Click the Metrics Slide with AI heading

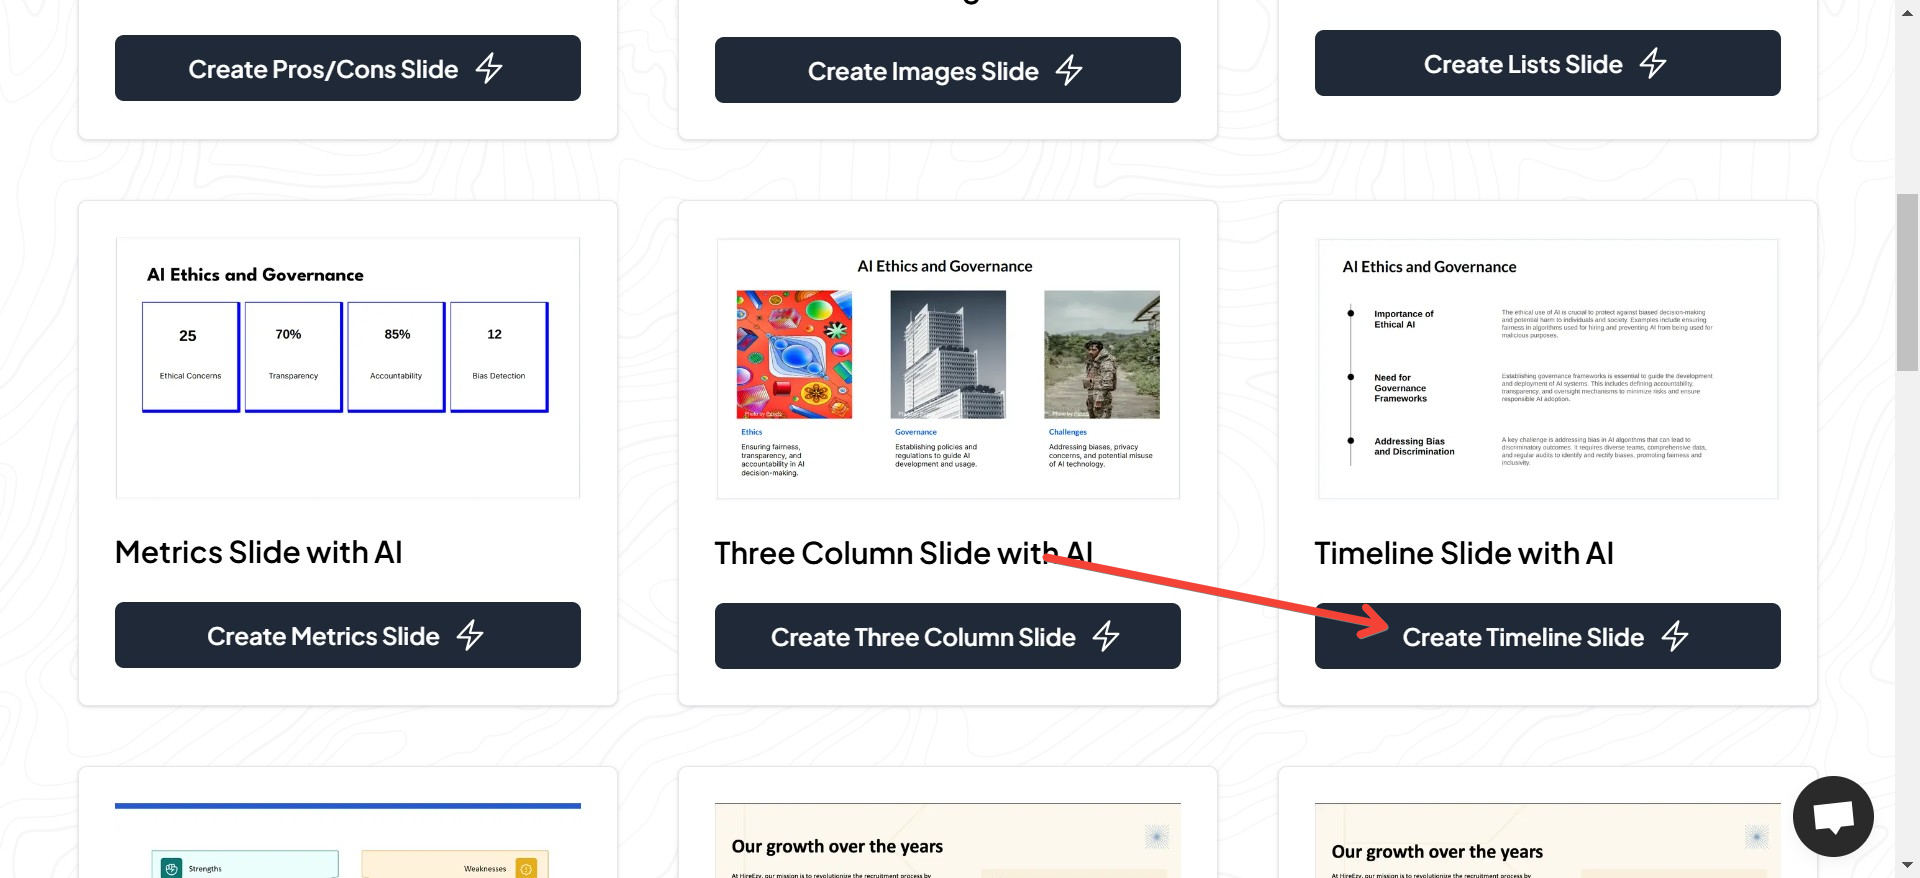pyautogui.click(x=258, y=552)
